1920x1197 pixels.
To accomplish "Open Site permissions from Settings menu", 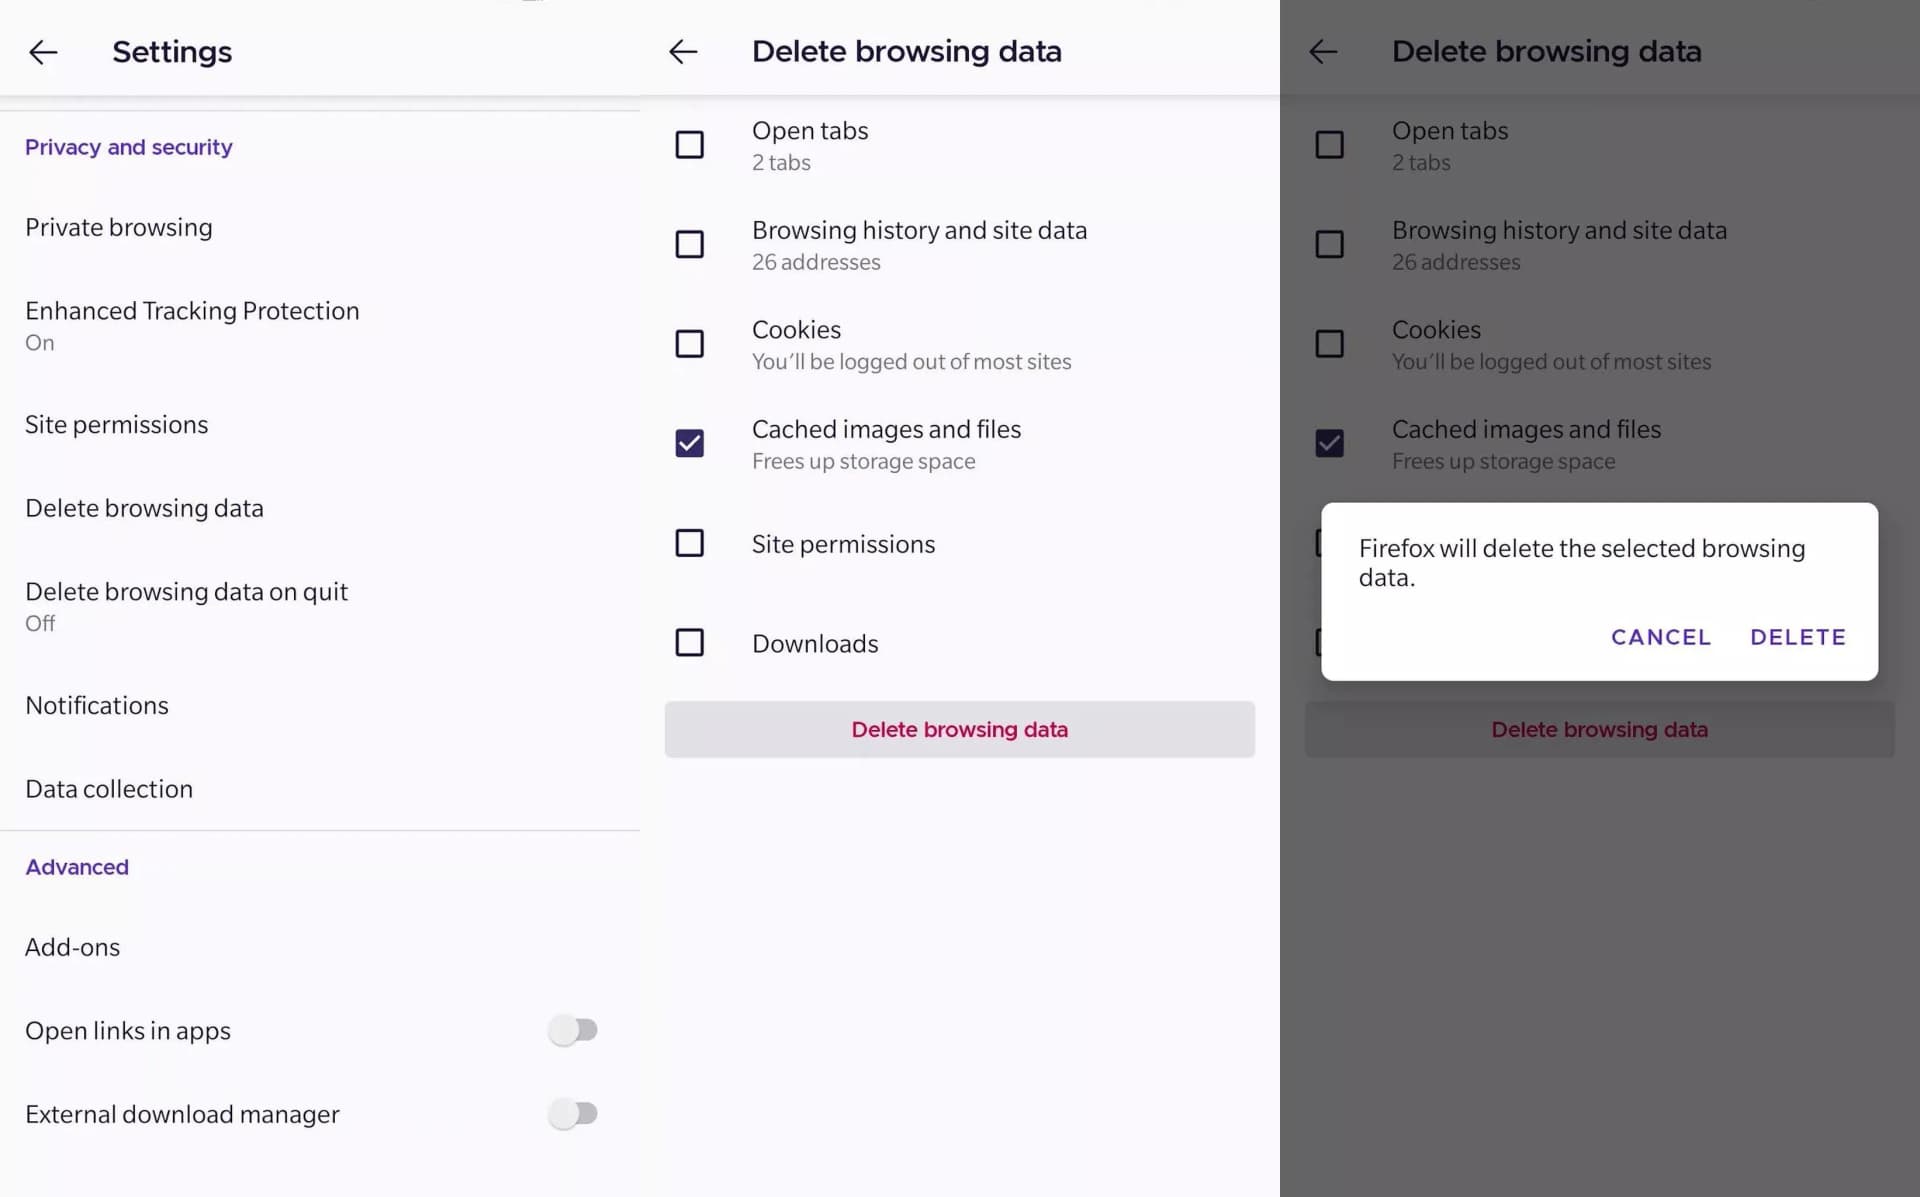I will 116,424.
